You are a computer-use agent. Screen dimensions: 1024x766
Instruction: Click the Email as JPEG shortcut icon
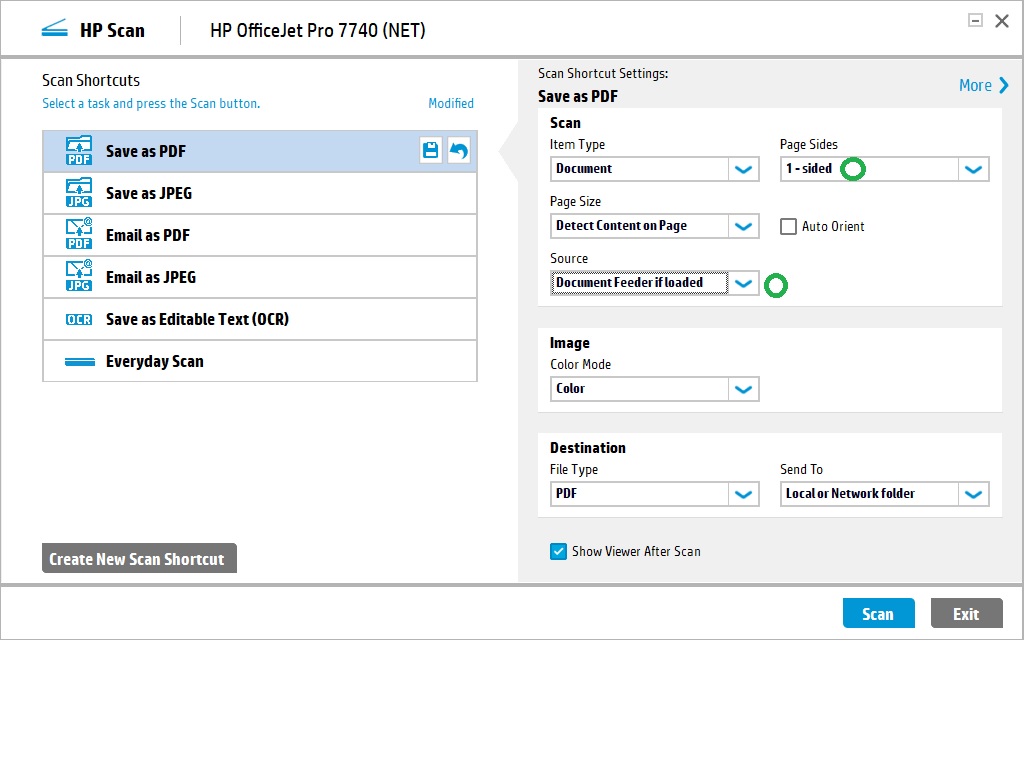coord(78,276)
